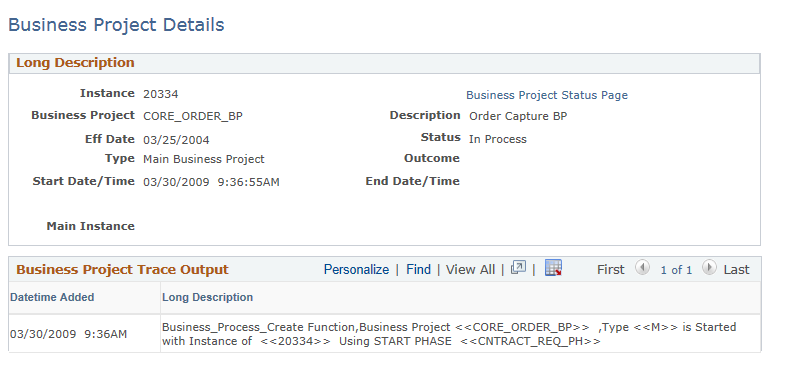
Task: Click the Outcome label
Action: 432,158
